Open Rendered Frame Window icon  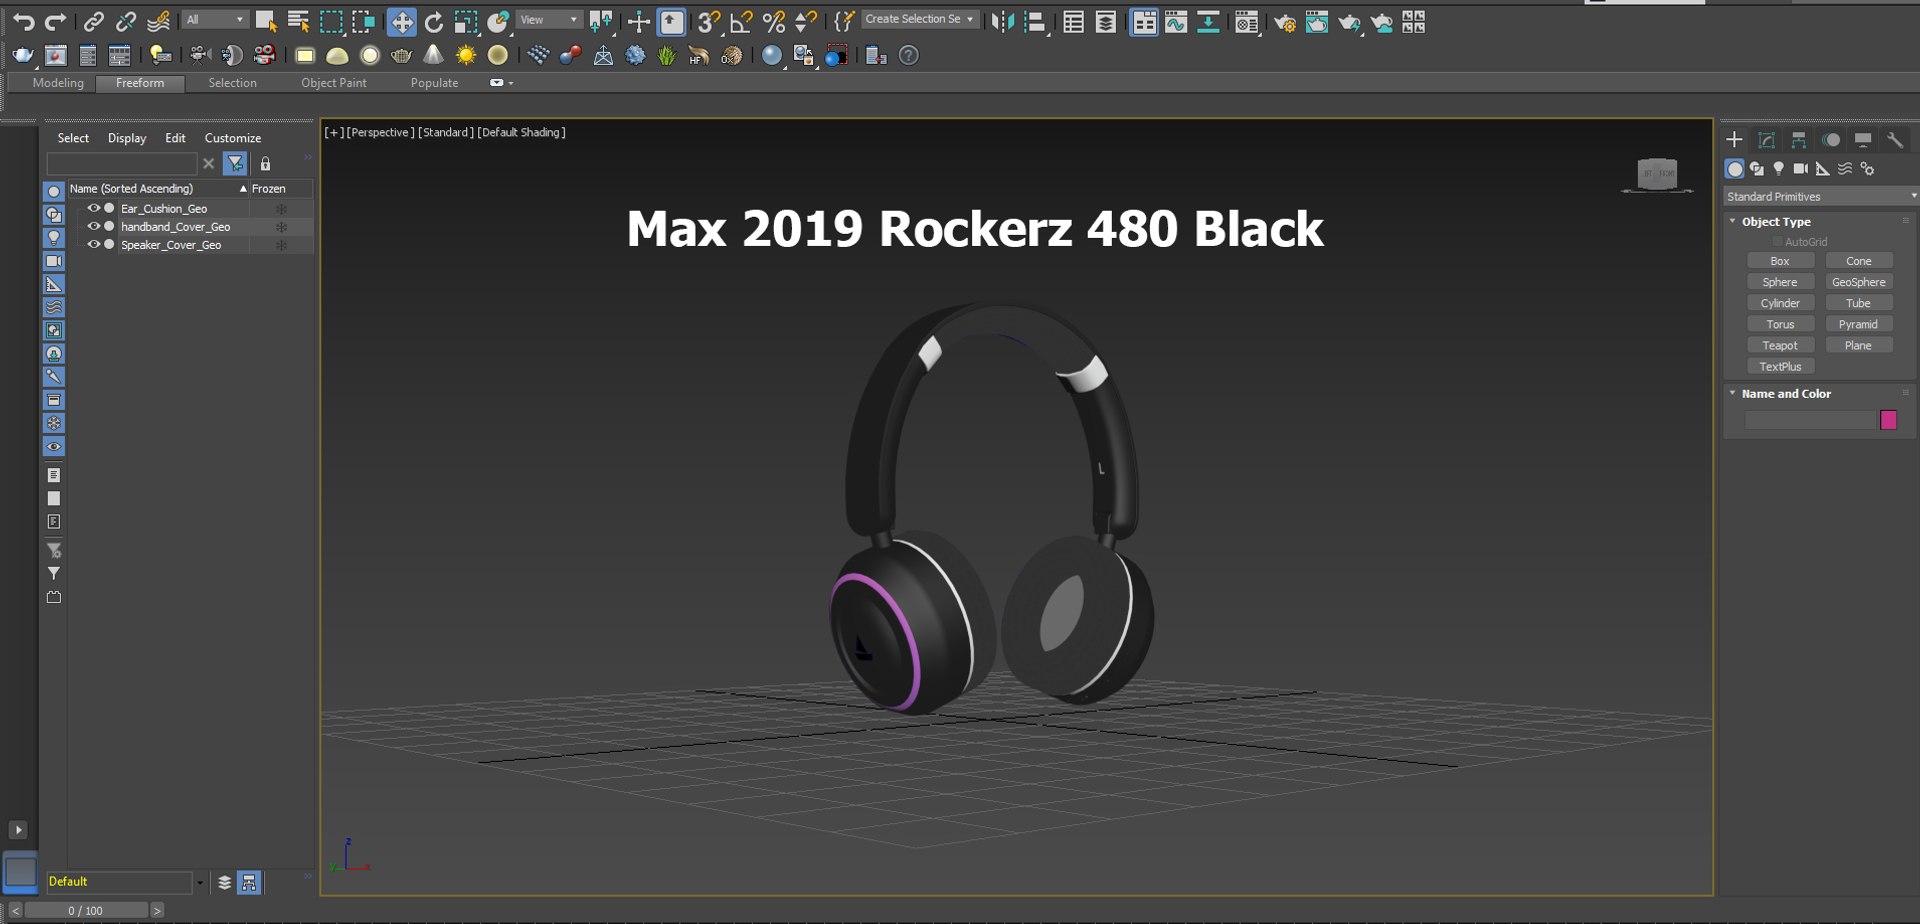(1317, 21)
